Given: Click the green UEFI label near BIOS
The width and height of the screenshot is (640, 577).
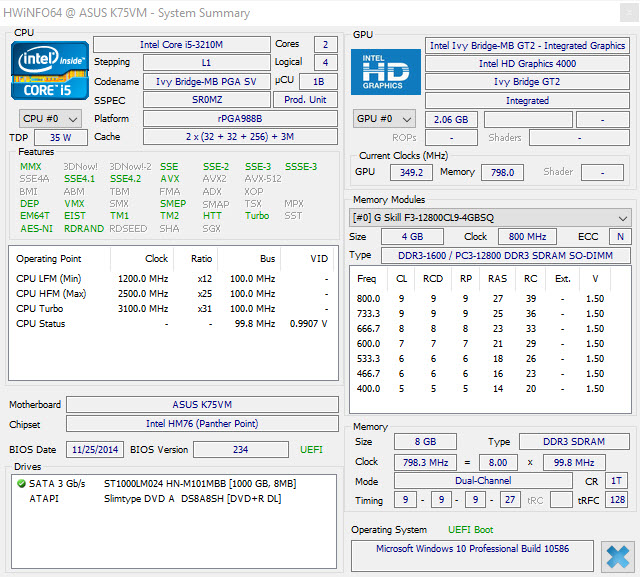Looking at the screenshot, I should coord(311,450).
